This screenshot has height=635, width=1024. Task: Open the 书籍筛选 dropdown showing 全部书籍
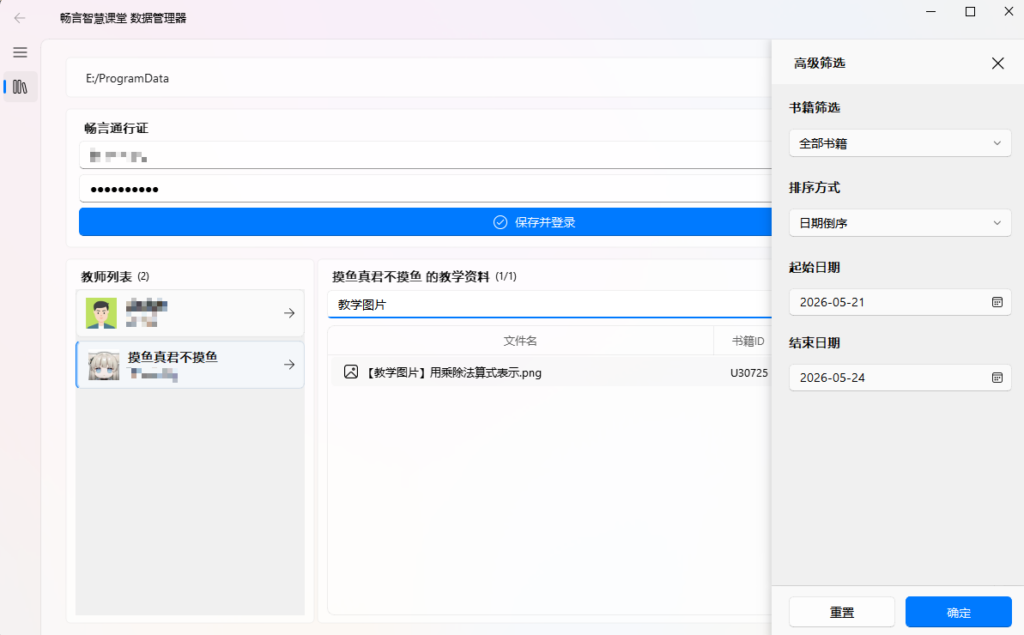click(x=900, y=143)
